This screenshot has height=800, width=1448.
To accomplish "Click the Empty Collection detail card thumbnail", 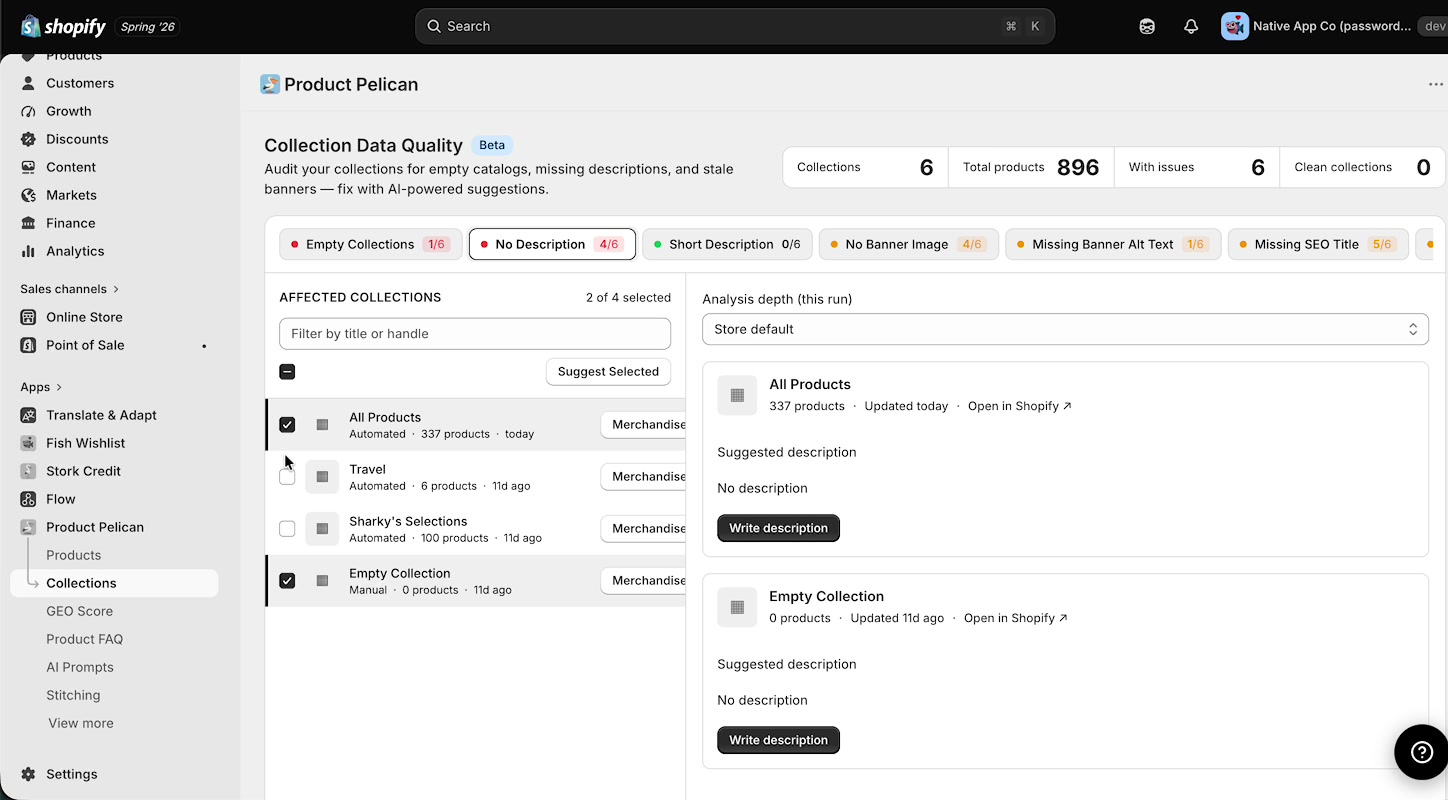I will tap(737, 607).
